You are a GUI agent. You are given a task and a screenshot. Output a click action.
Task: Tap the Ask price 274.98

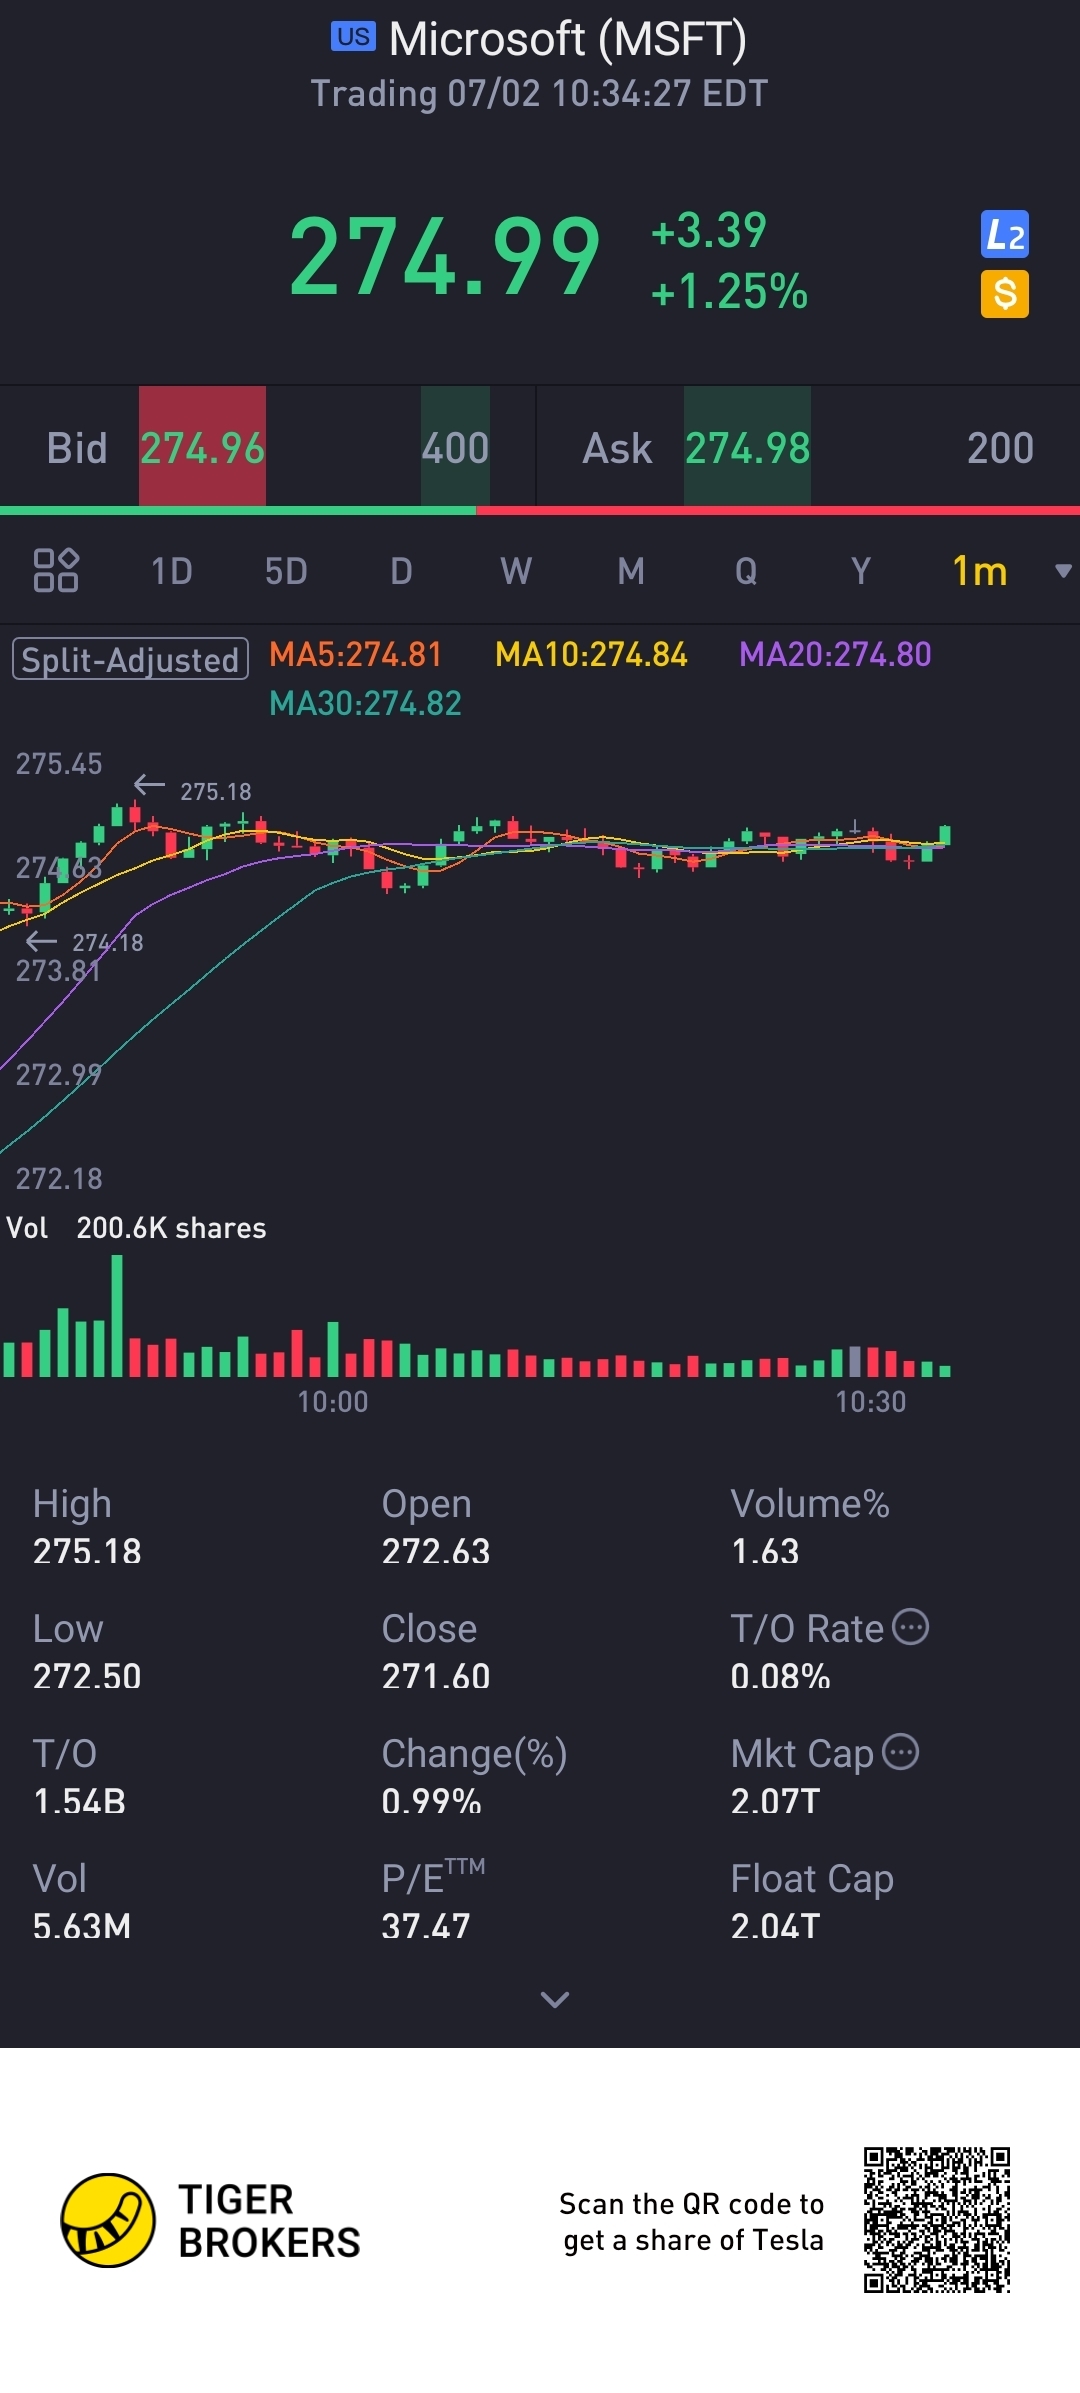tap(747, 447)
